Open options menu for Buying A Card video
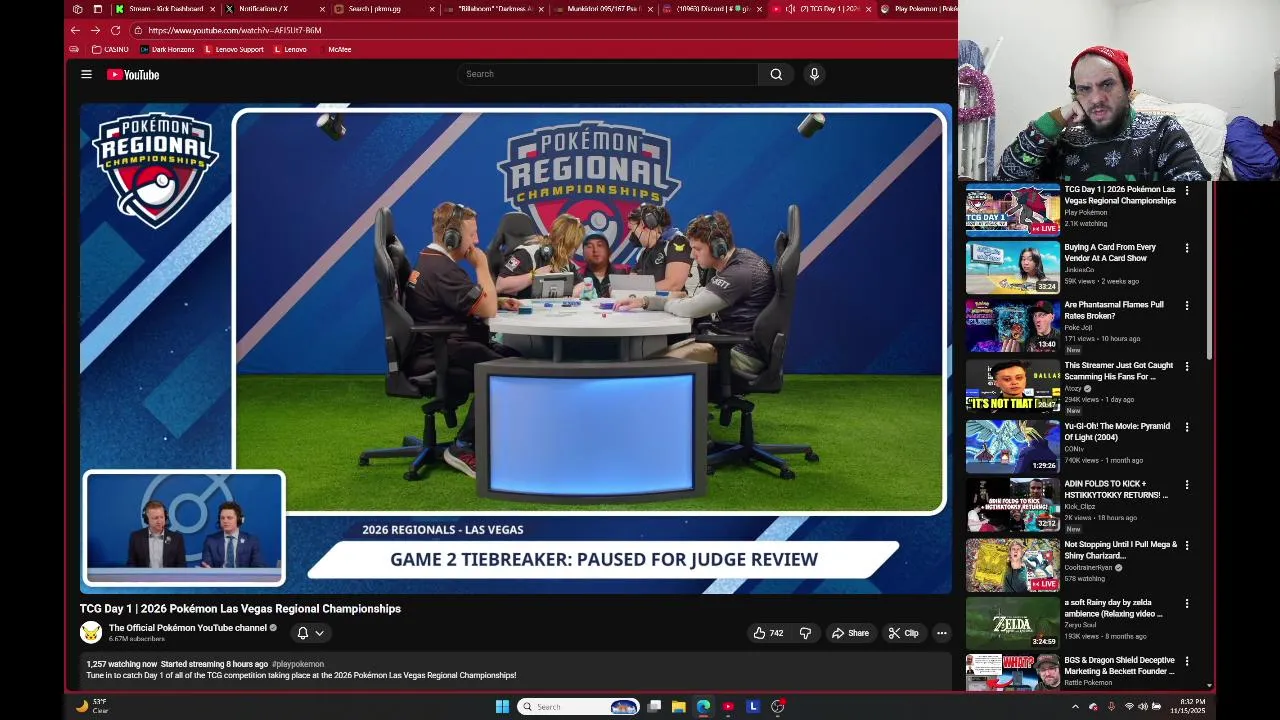Viewport: 1280px width, 720px height. 1187,248
